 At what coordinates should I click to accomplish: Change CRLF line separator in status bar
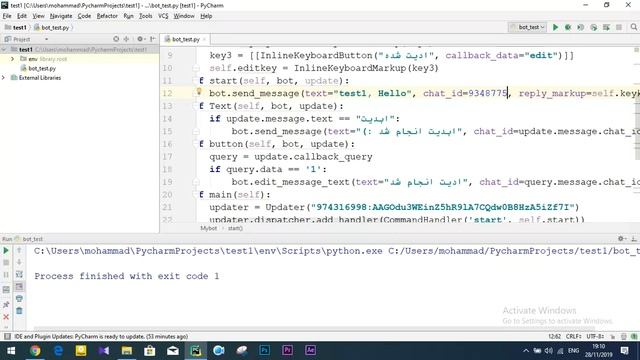573,337
